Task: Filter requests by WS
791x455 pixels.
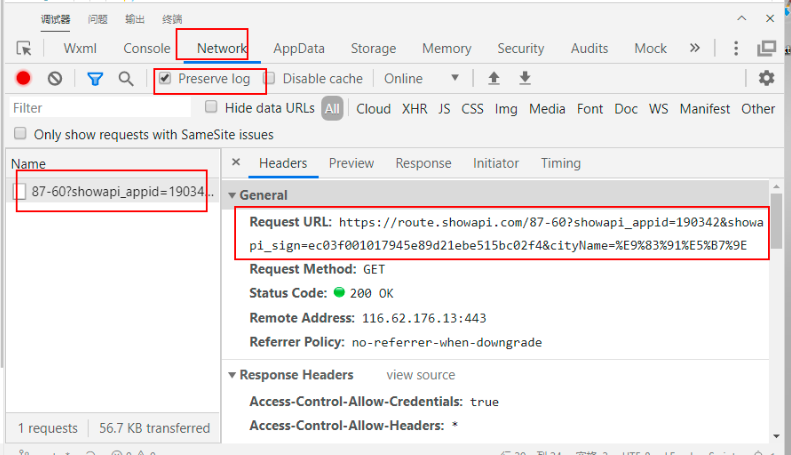Action: (x=658, y=109)
